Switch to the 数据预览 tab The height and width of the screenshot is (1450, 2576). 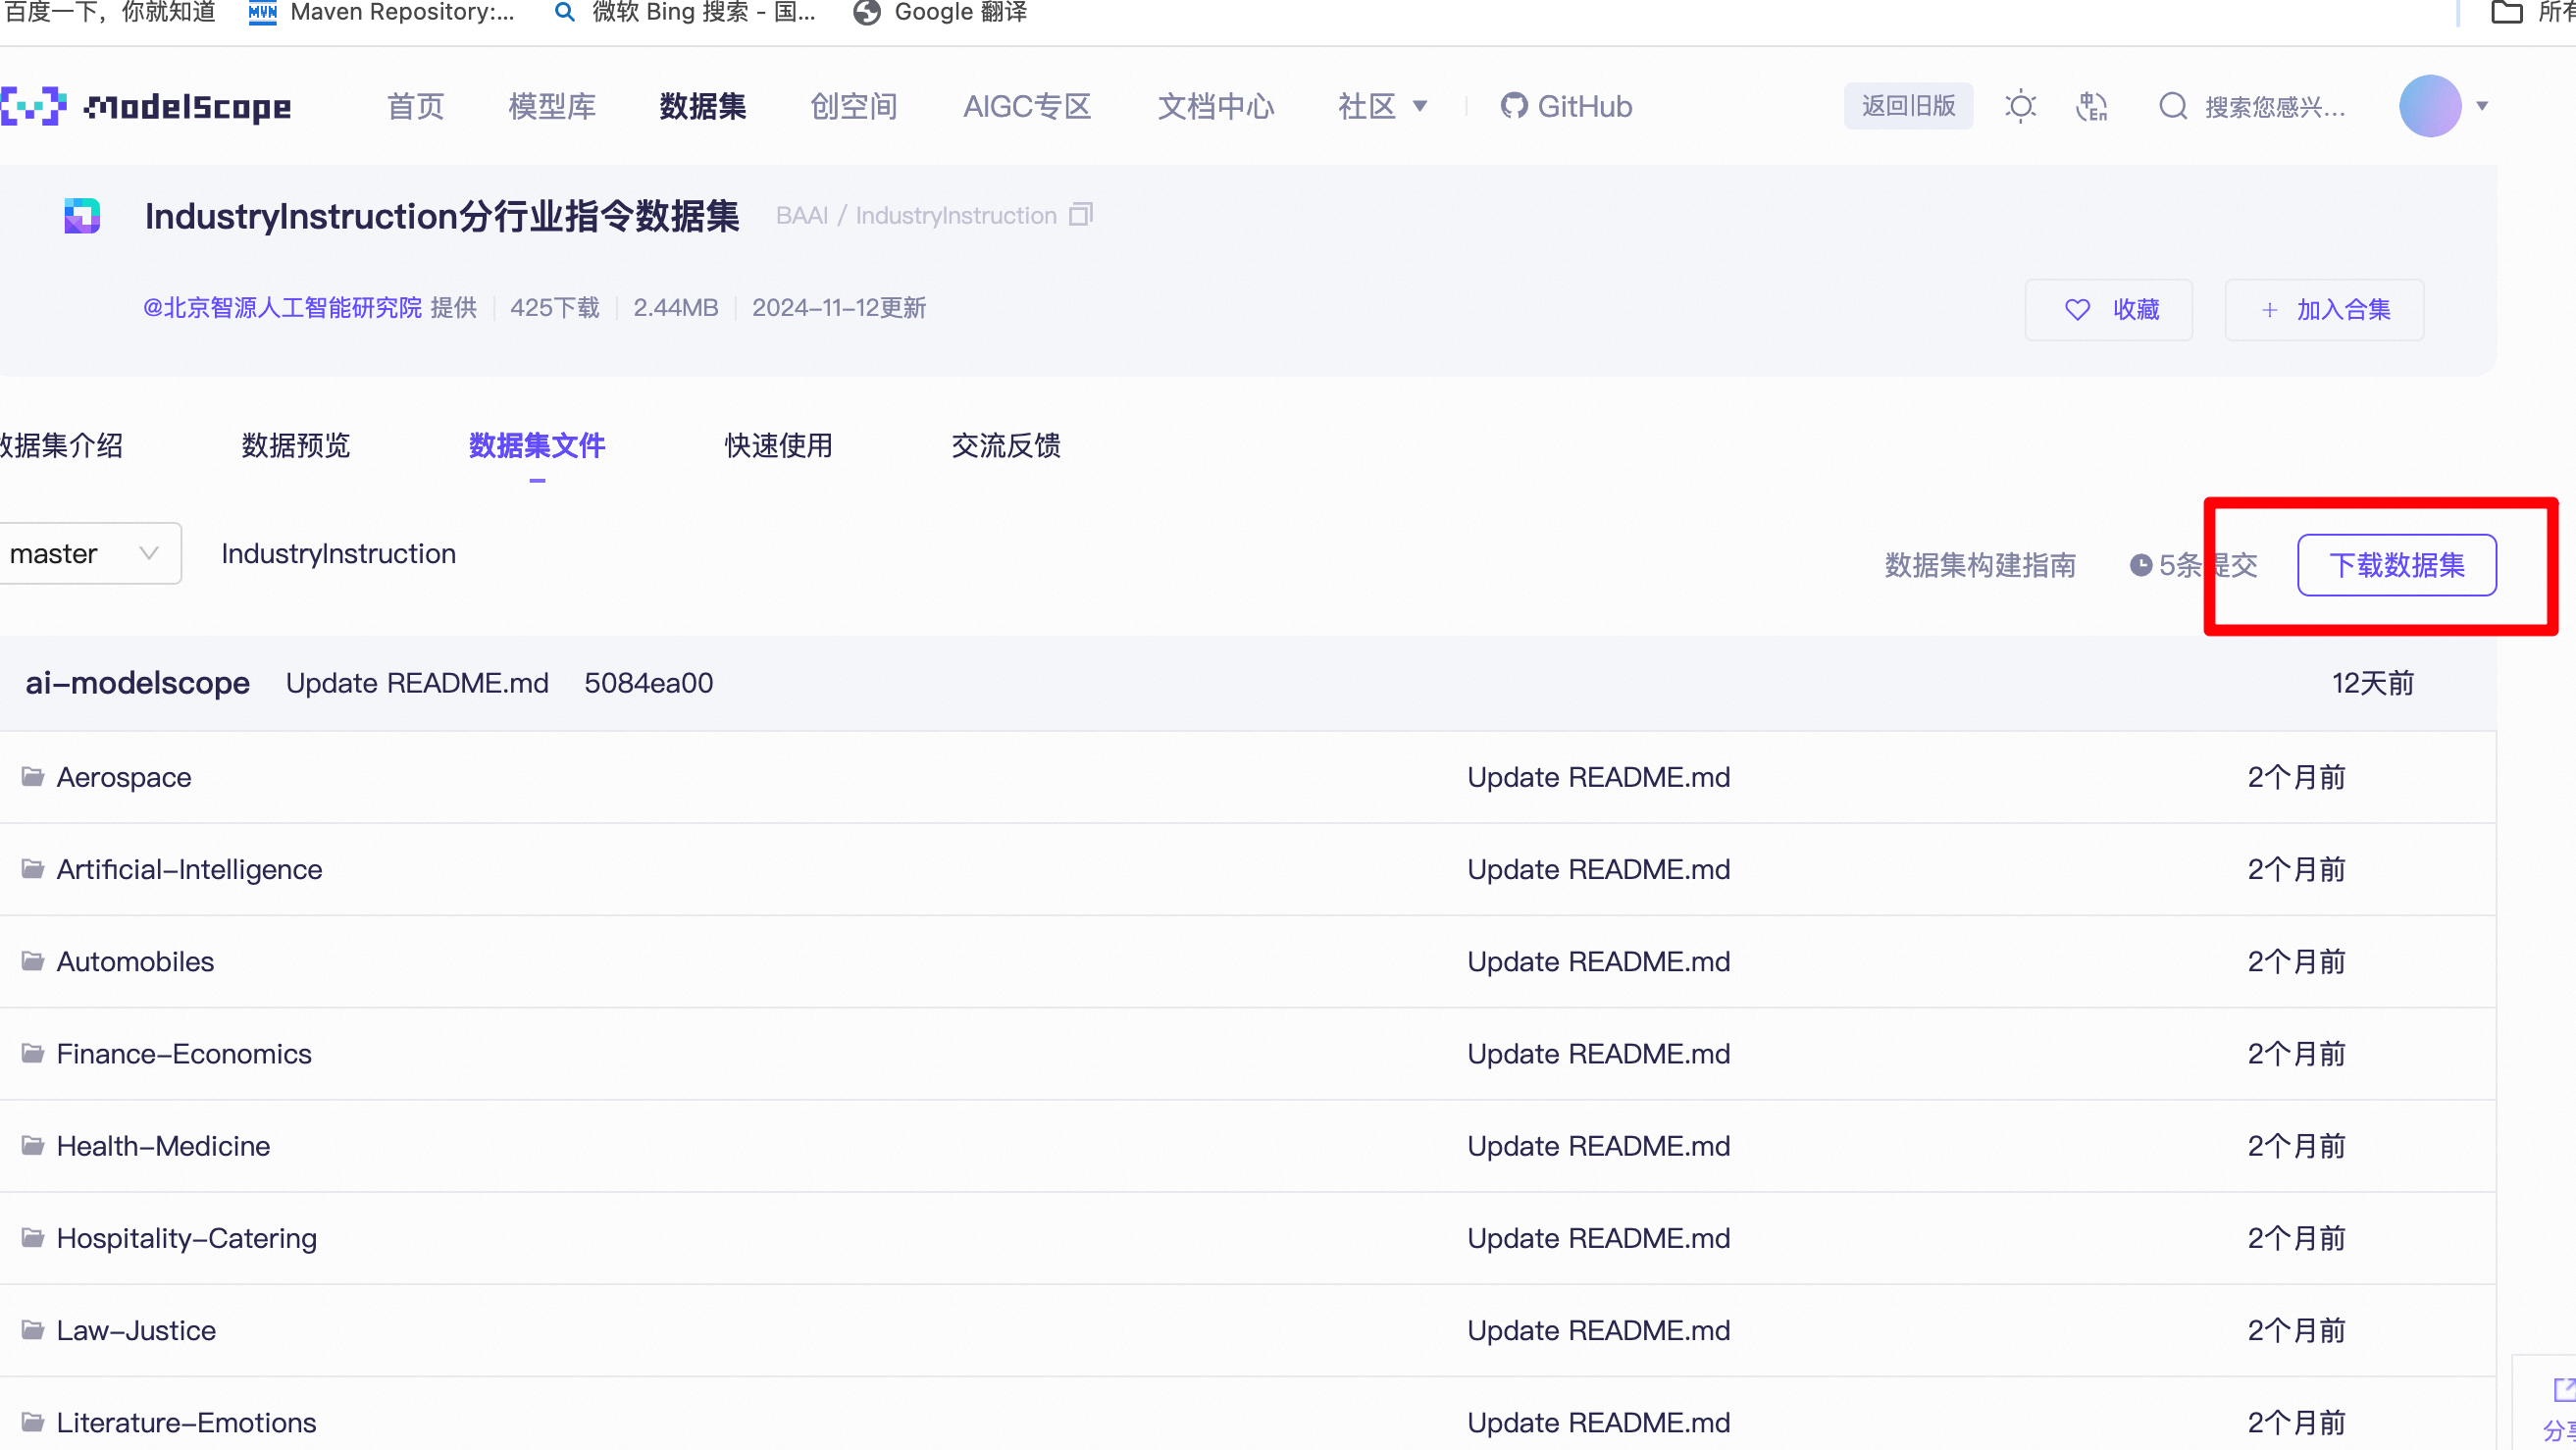tap(296, 446)
